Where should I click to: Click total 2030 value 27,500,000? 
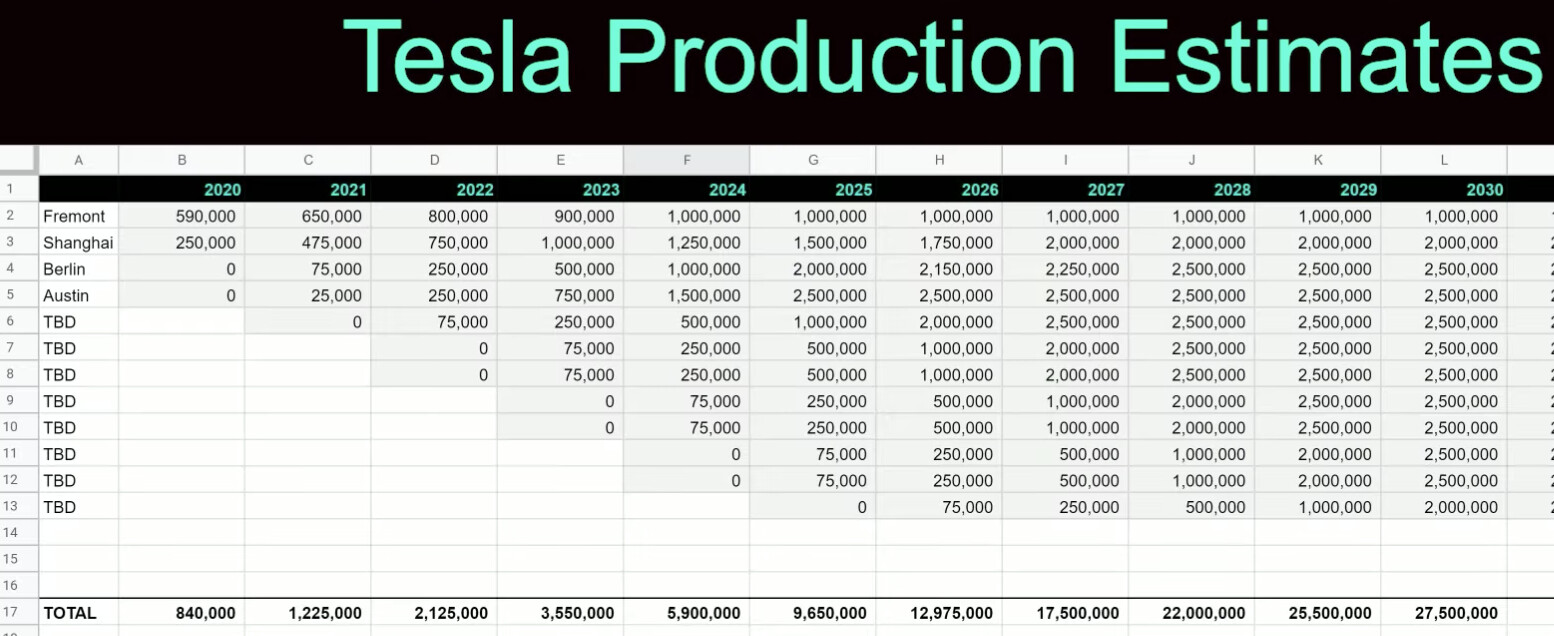tap(1444, 613)
